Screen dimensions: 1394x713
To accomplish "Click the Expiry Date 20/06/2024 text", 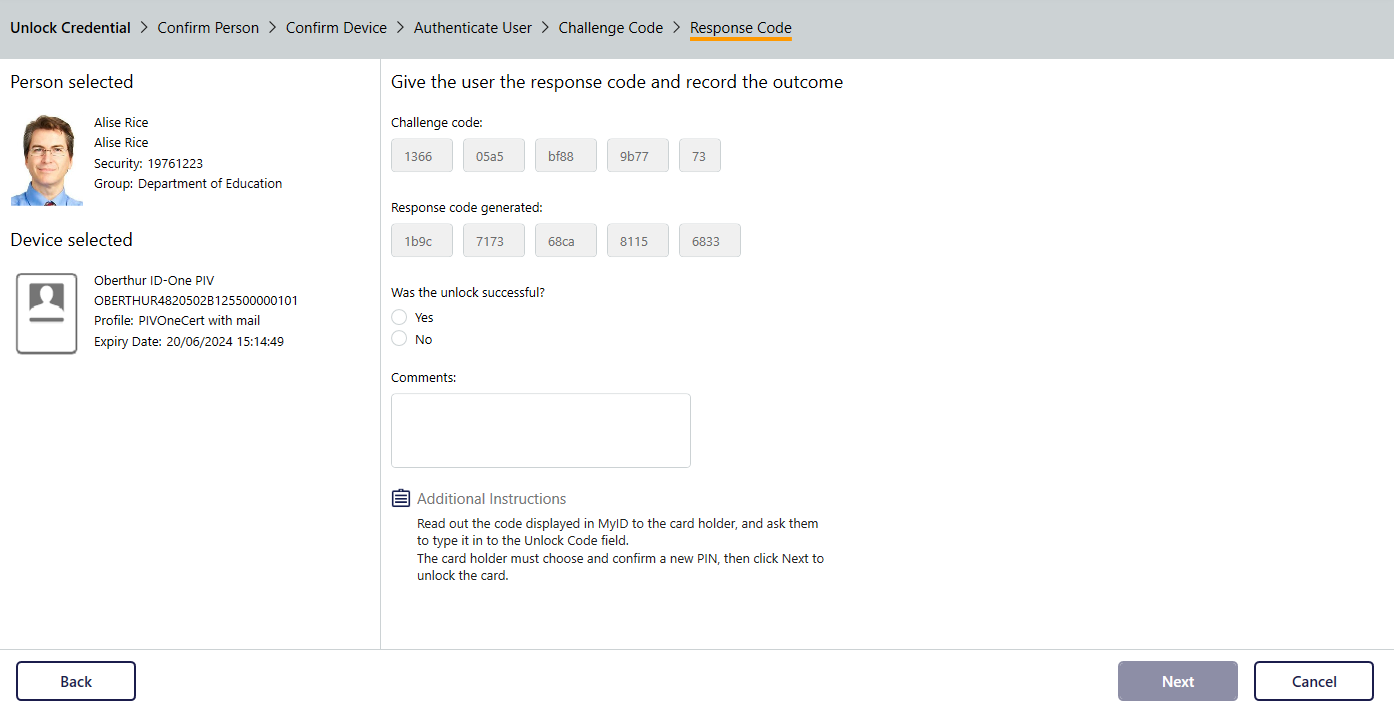I will pos(189,341).
